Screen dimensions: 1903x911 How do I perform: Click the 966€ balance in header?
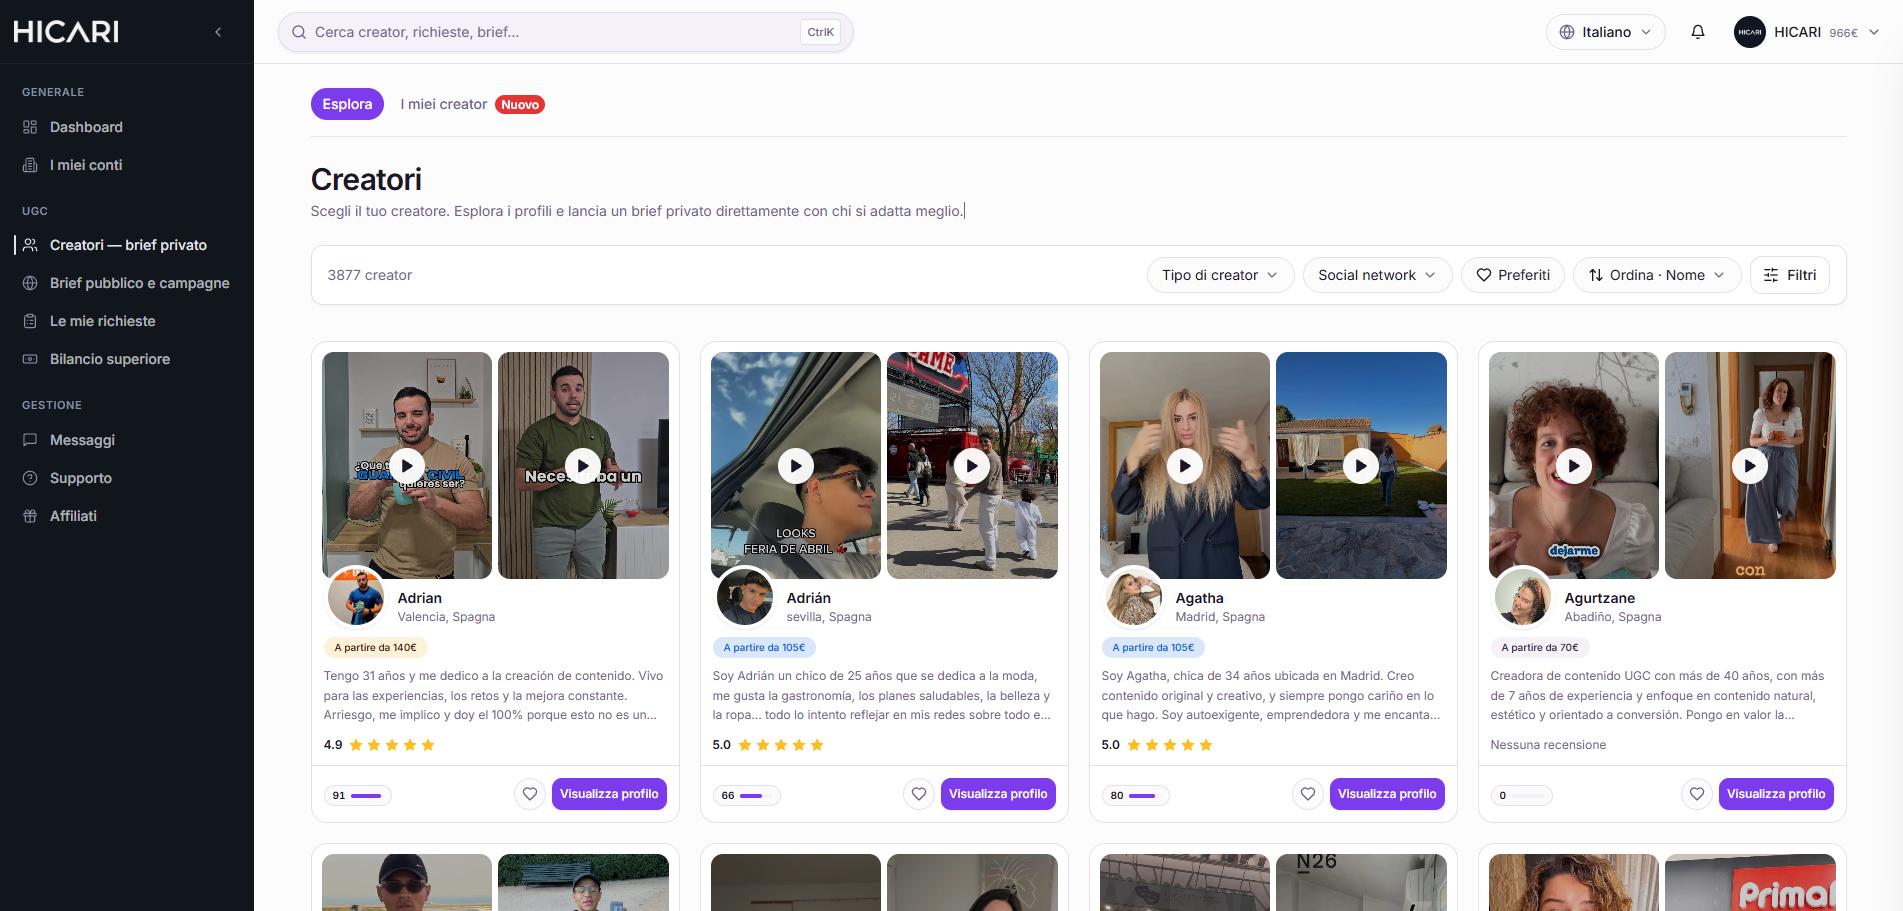[1843, 33]
